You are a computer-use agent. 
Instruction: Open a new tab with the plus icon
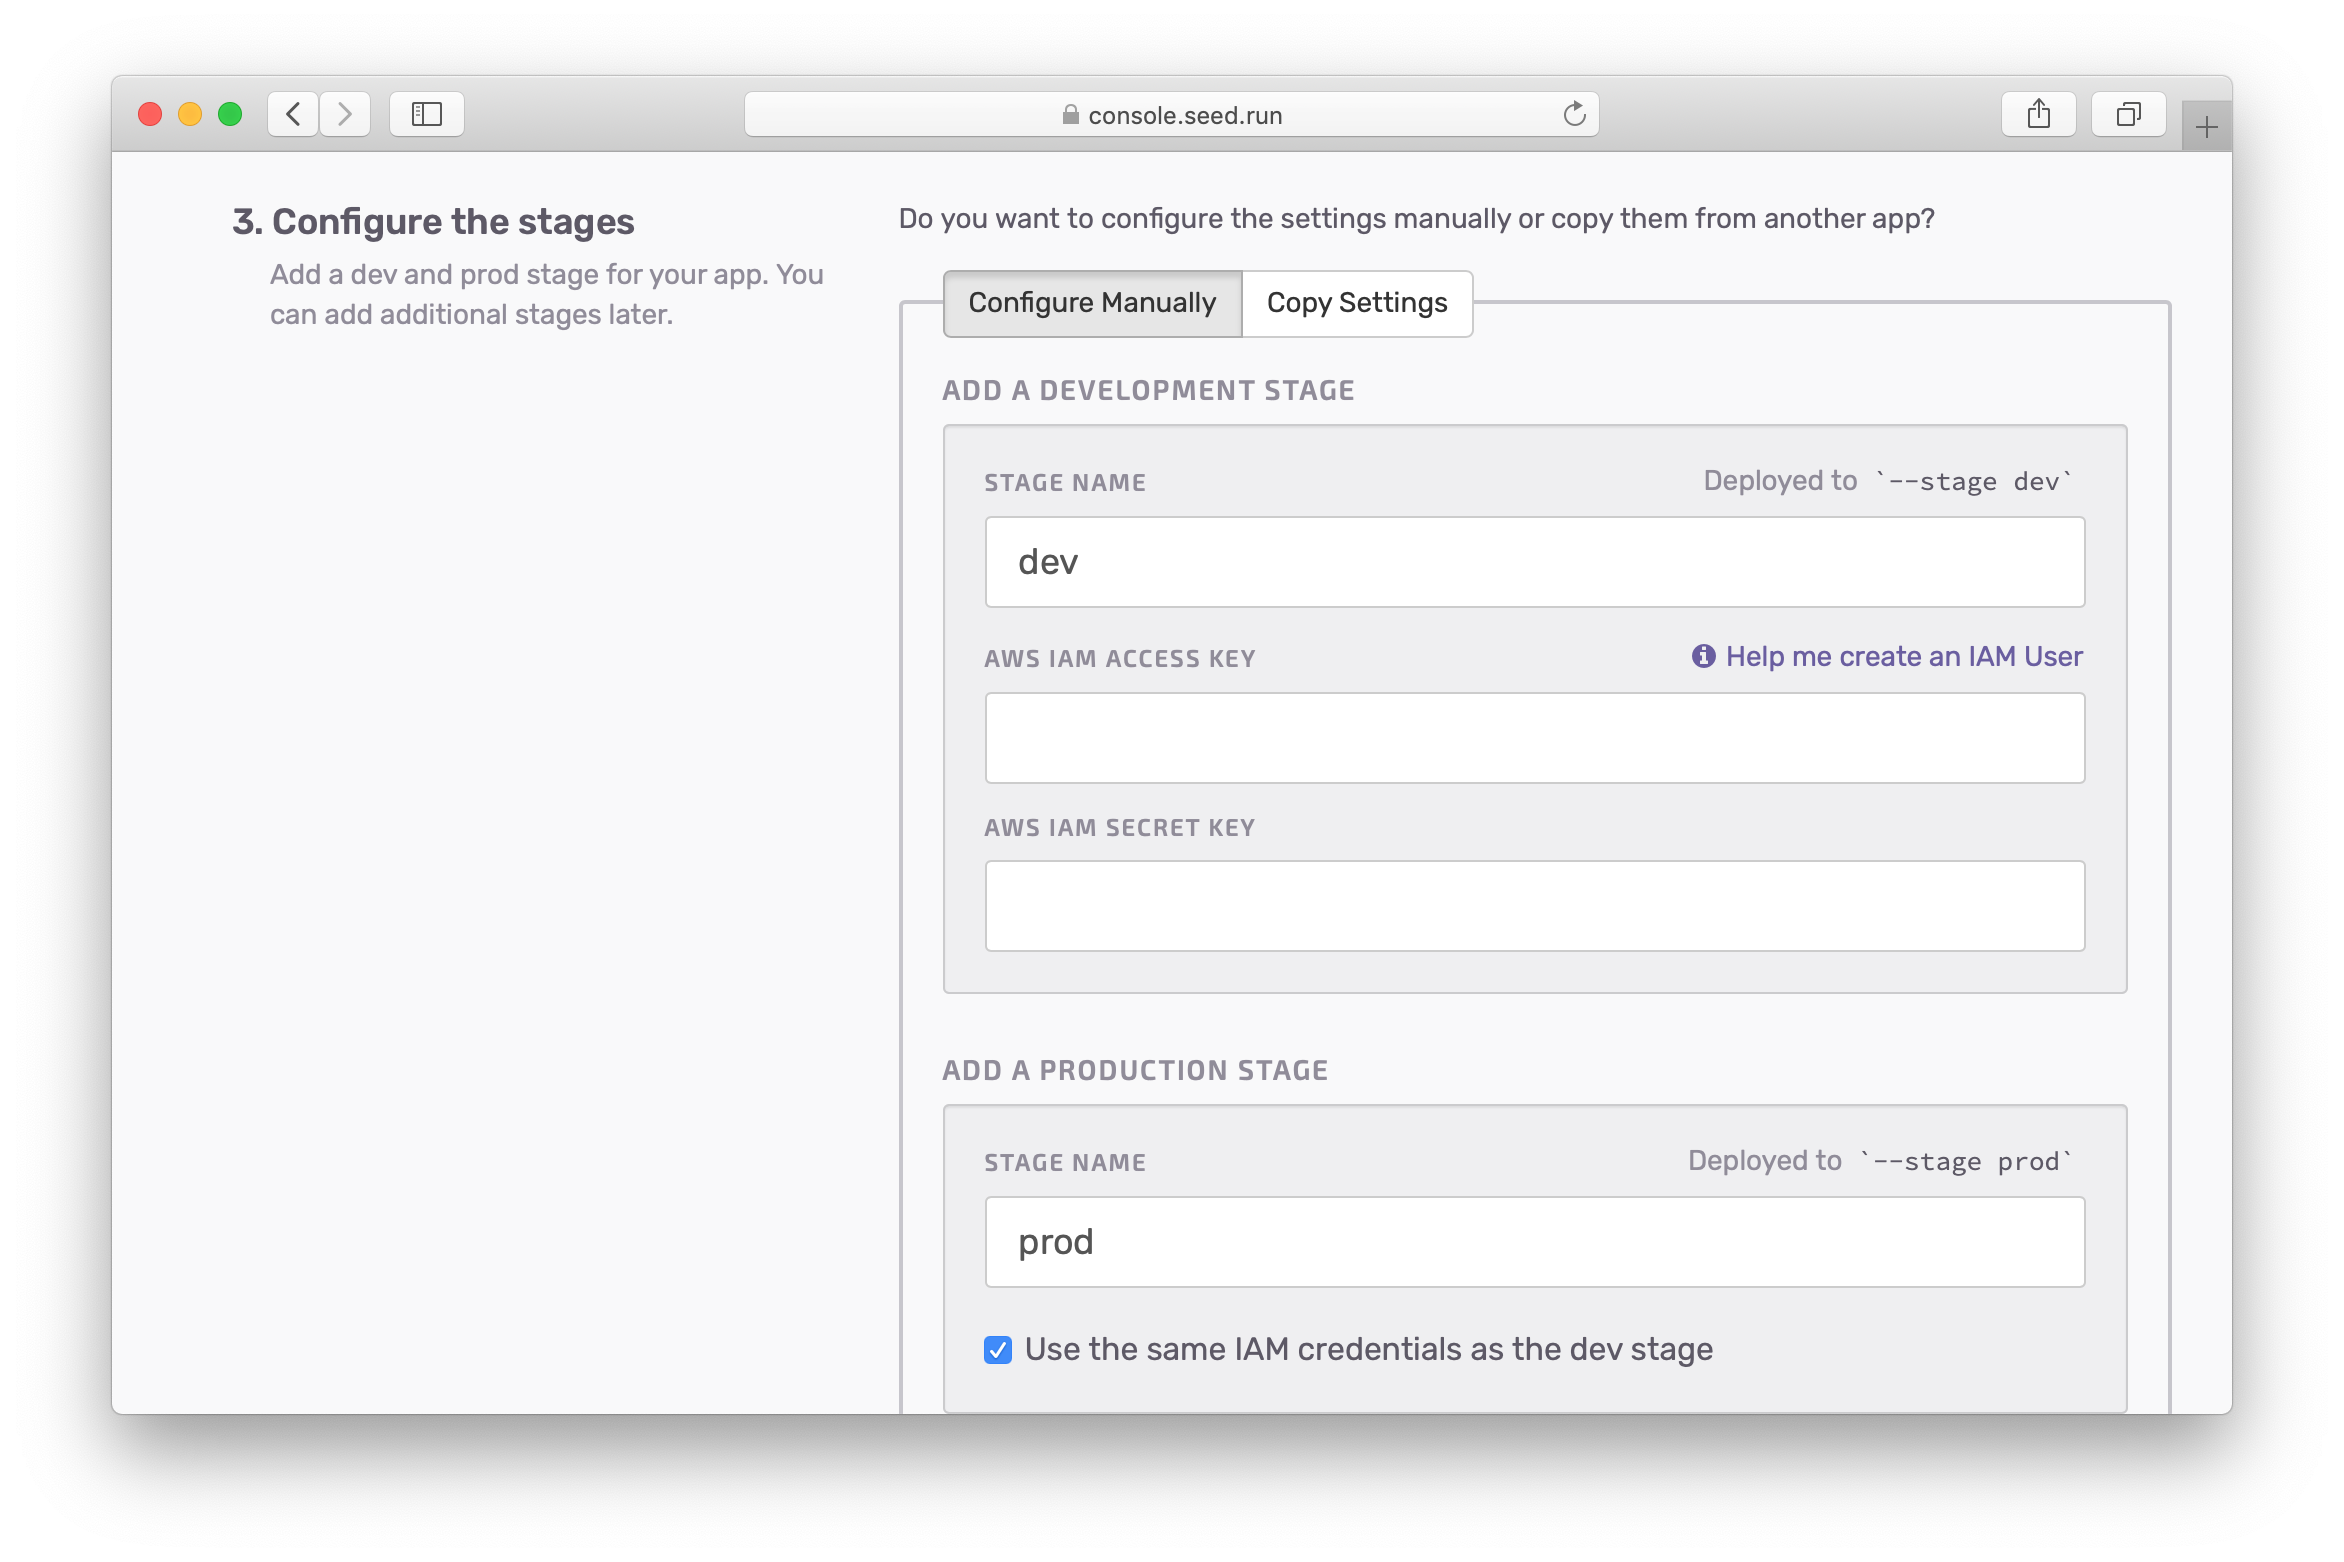click(x=2206, y=127)
